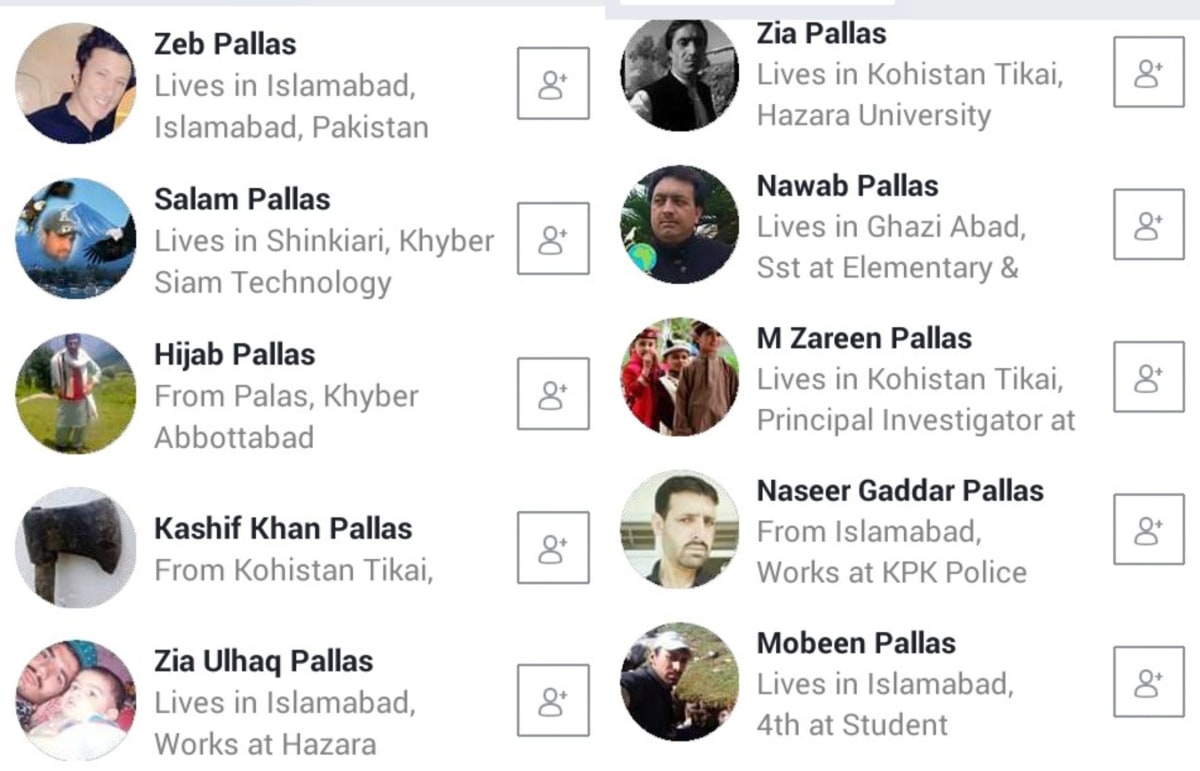Screen dimensions: 1200x771
Task: Send friend request to M Zareen Pallas
Action: (1149, 377)
